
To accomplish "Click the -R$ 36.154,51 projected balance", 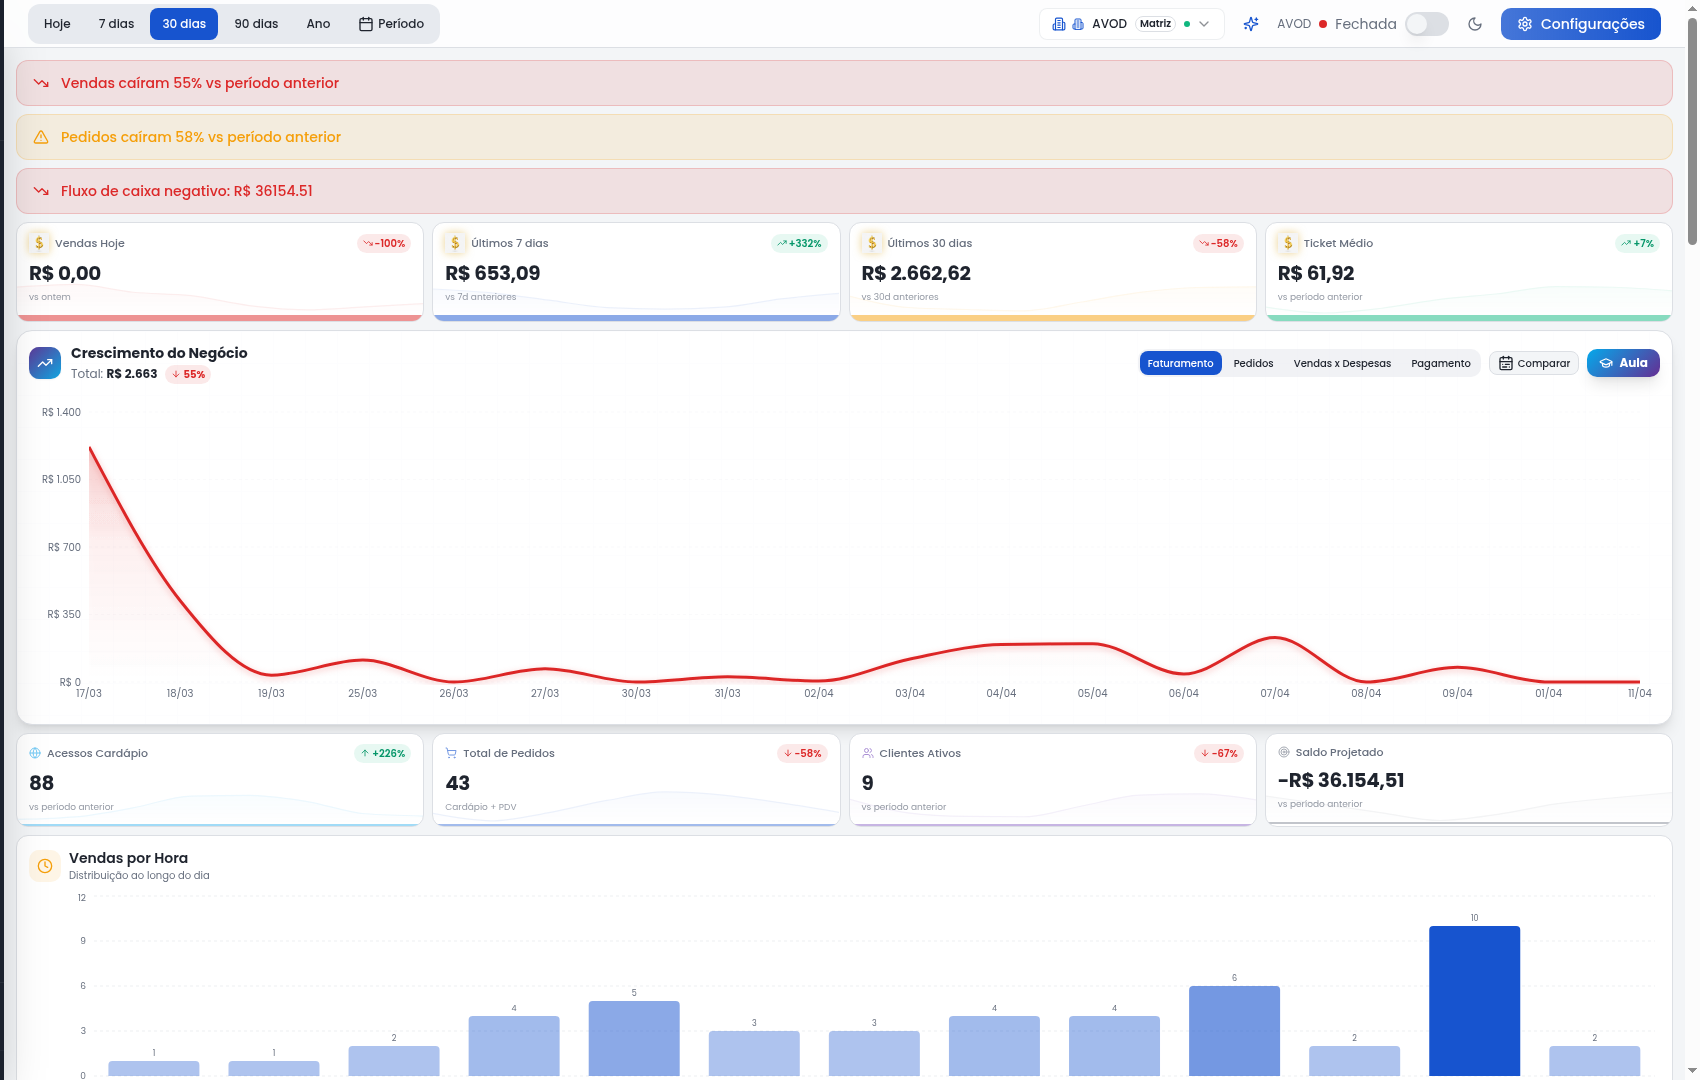I will pyautogui.click(x=1341, y=780).
